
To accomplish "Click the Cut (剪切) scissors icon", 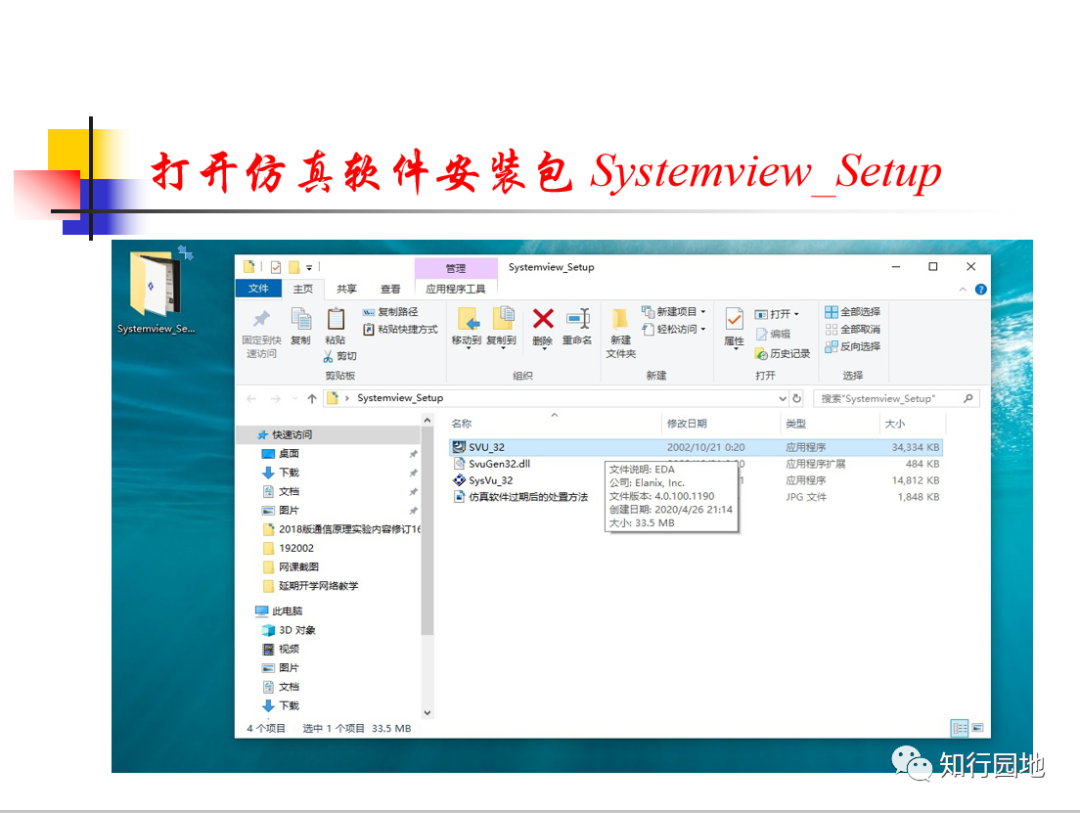I will point(329,356).
